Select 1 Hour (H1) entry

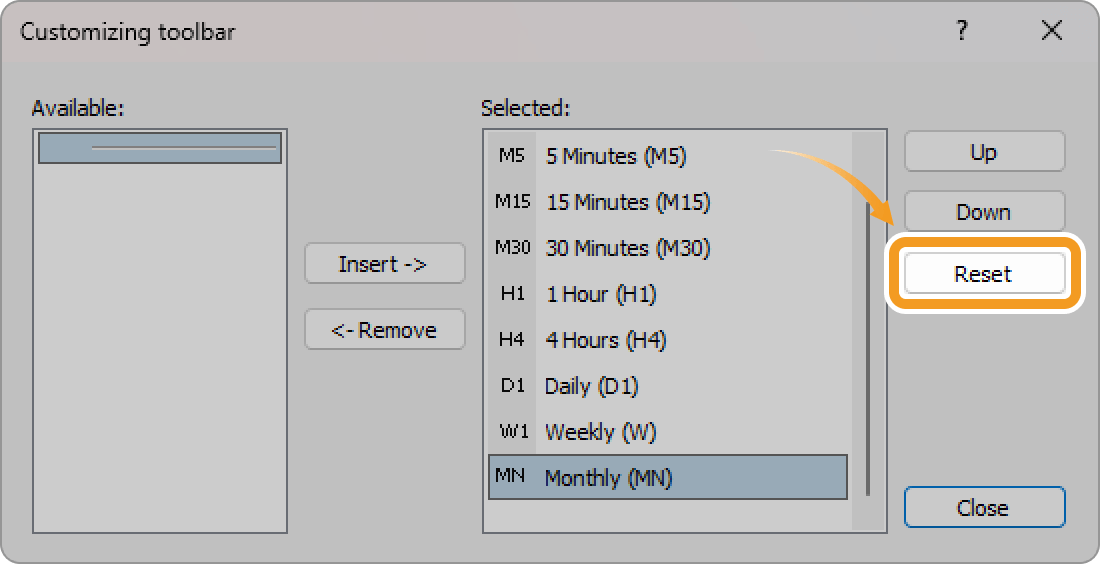(x=668, y=294)
